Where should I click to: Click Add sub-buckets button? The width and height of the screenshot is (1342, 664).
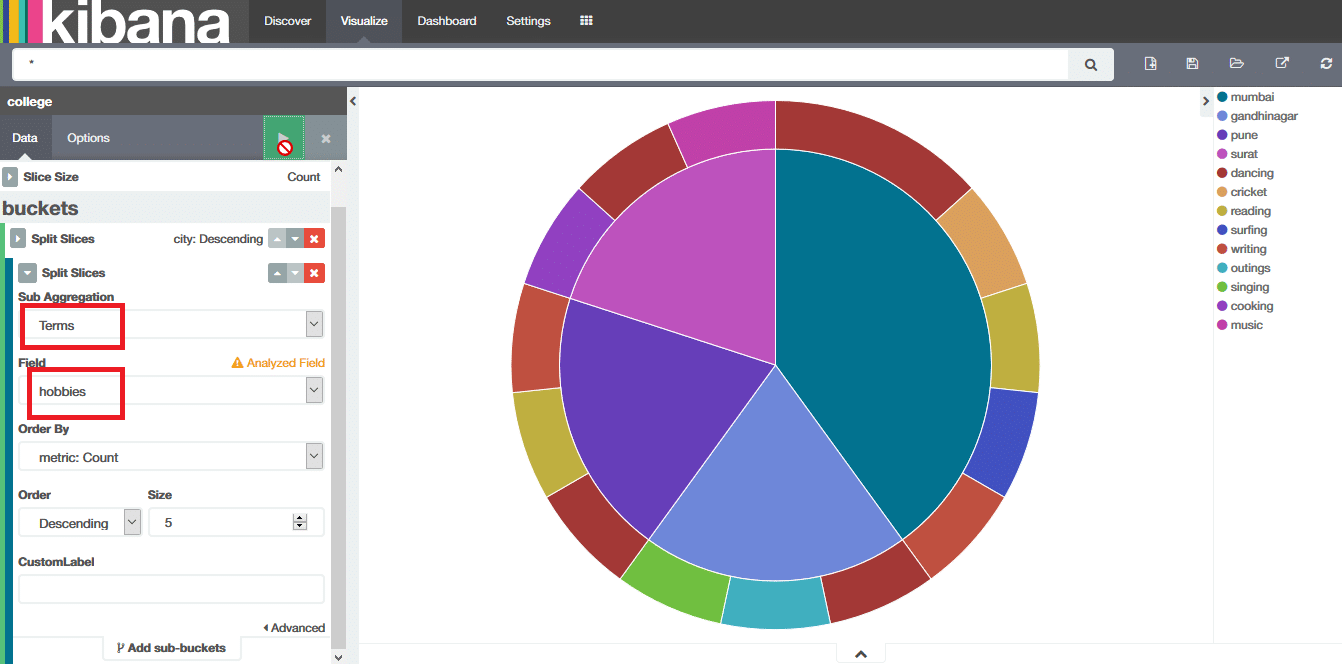[x=171, y=648]
